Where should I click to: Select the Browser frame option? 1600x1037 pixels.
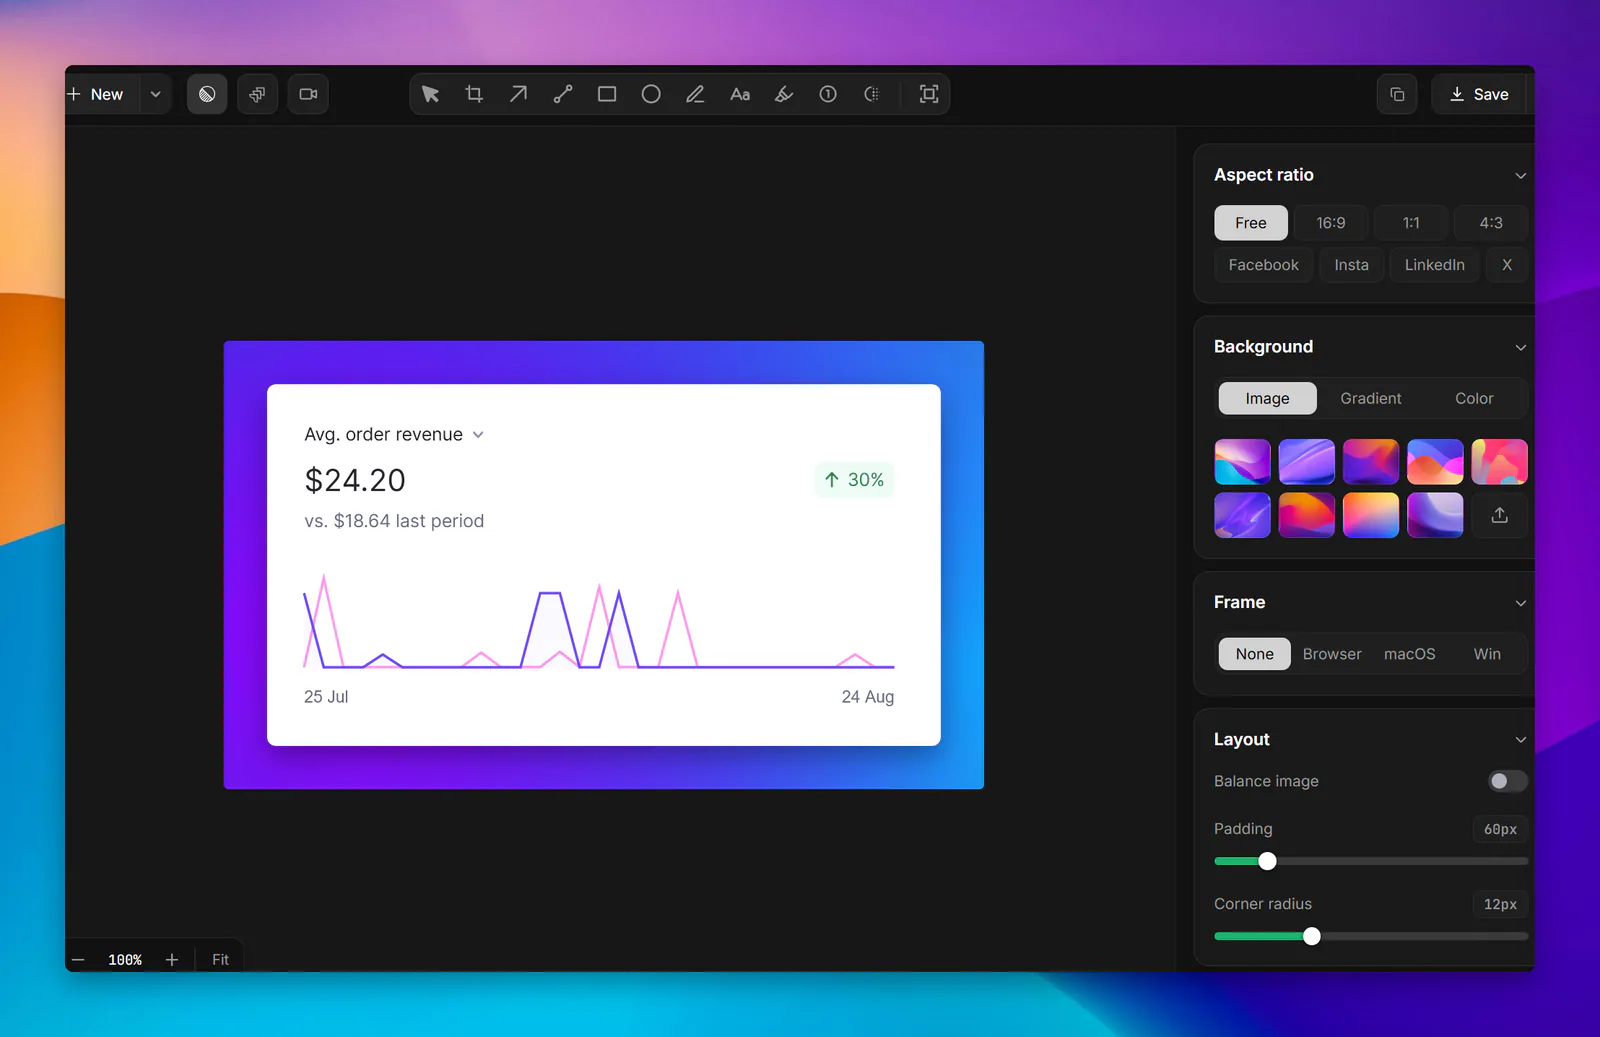[1332, 654]
